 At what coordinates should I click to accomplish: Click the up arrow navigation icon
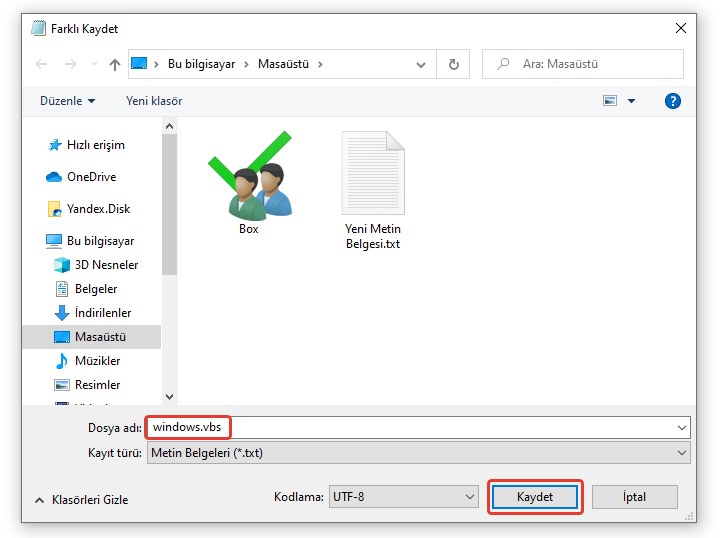114,64
